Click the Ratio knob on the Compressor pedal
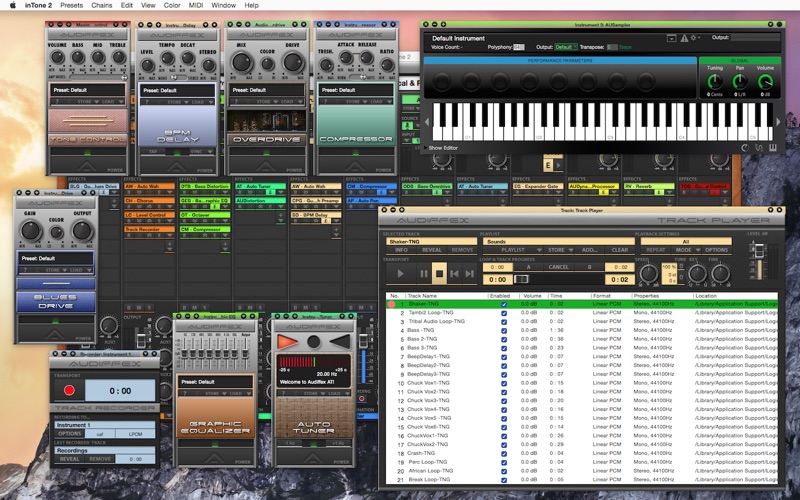Viewport: 800px width, 500px height. tap(387, 64)
